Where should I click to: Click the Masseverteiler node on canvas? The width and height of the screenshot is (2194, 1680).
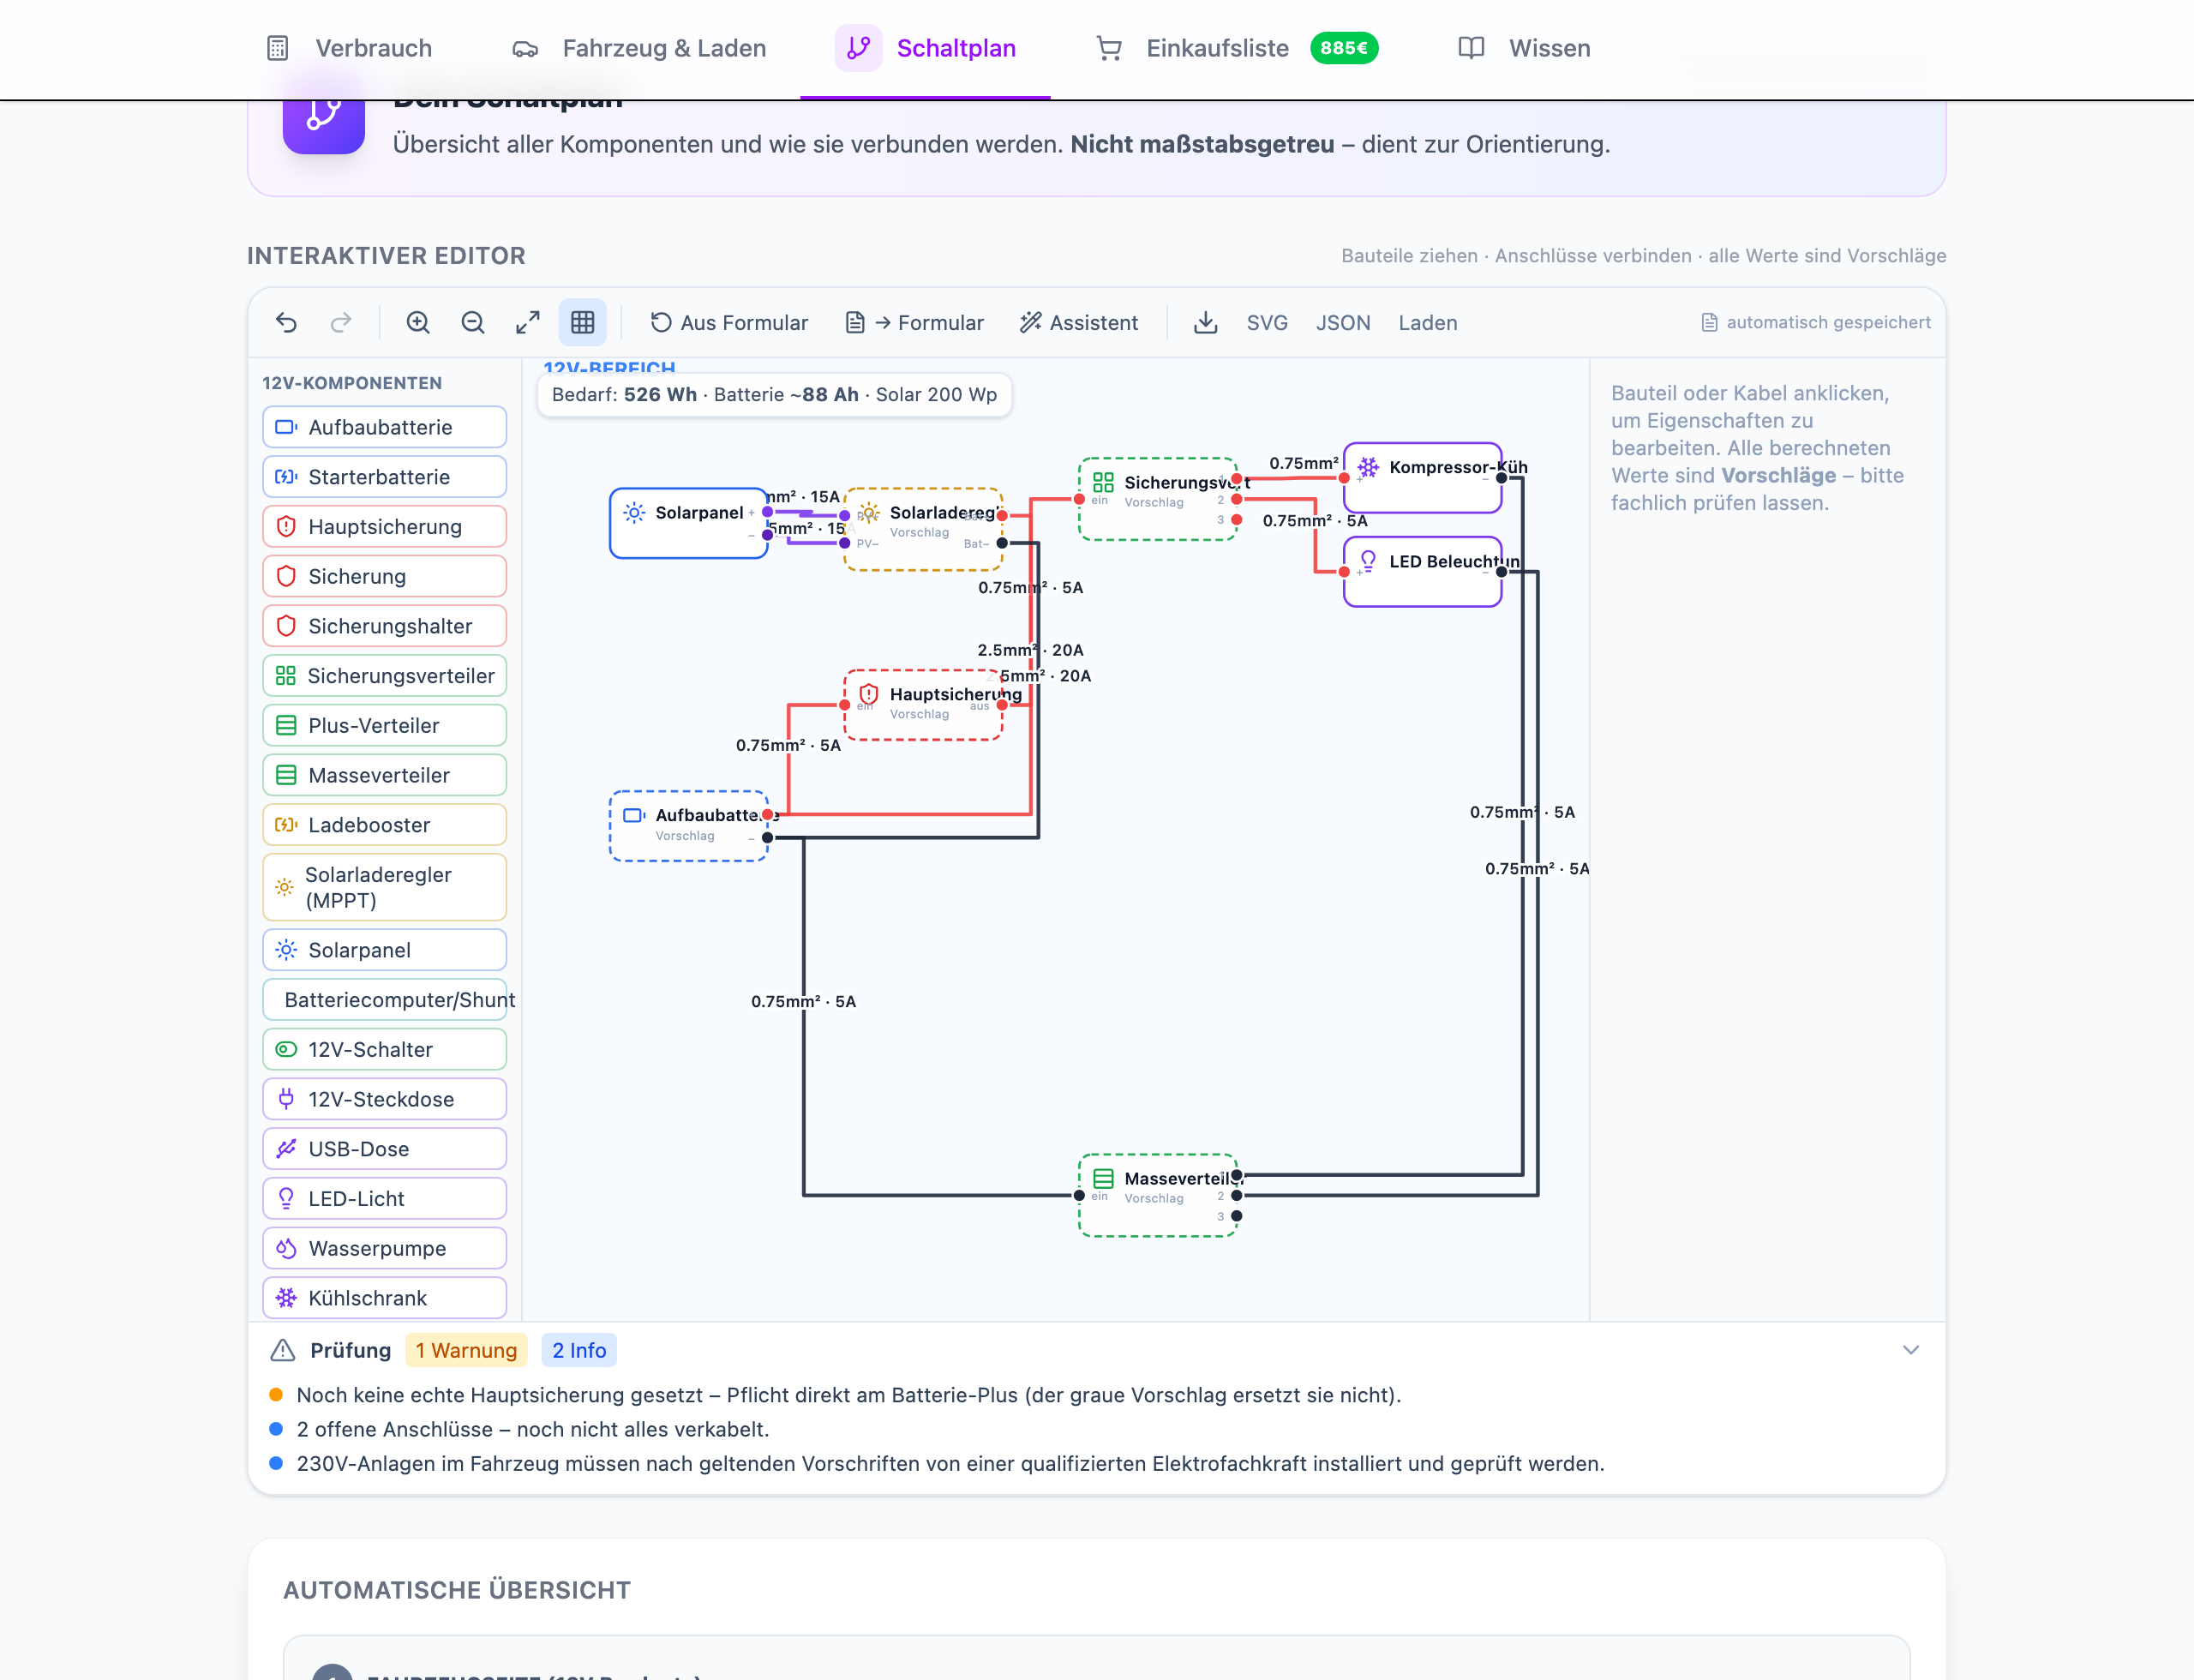[1158, 1195]
